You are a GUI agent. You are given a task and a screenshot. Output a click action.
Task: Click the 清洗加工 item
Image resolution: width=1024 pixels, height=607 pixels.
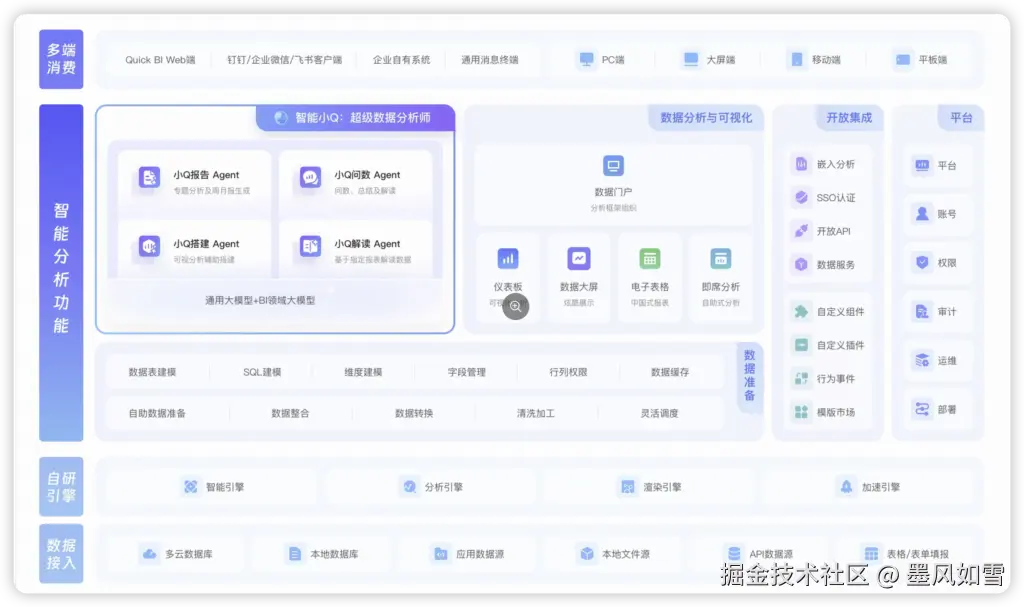(536, 413)
